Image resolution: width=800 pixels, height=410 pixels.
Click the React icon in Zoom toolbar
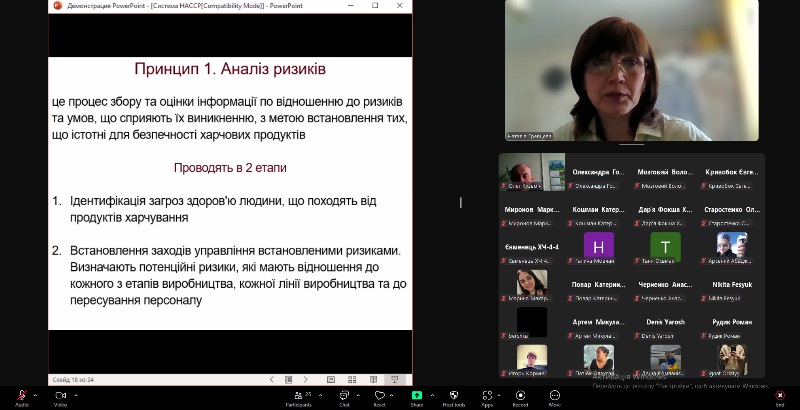(380, 396)
